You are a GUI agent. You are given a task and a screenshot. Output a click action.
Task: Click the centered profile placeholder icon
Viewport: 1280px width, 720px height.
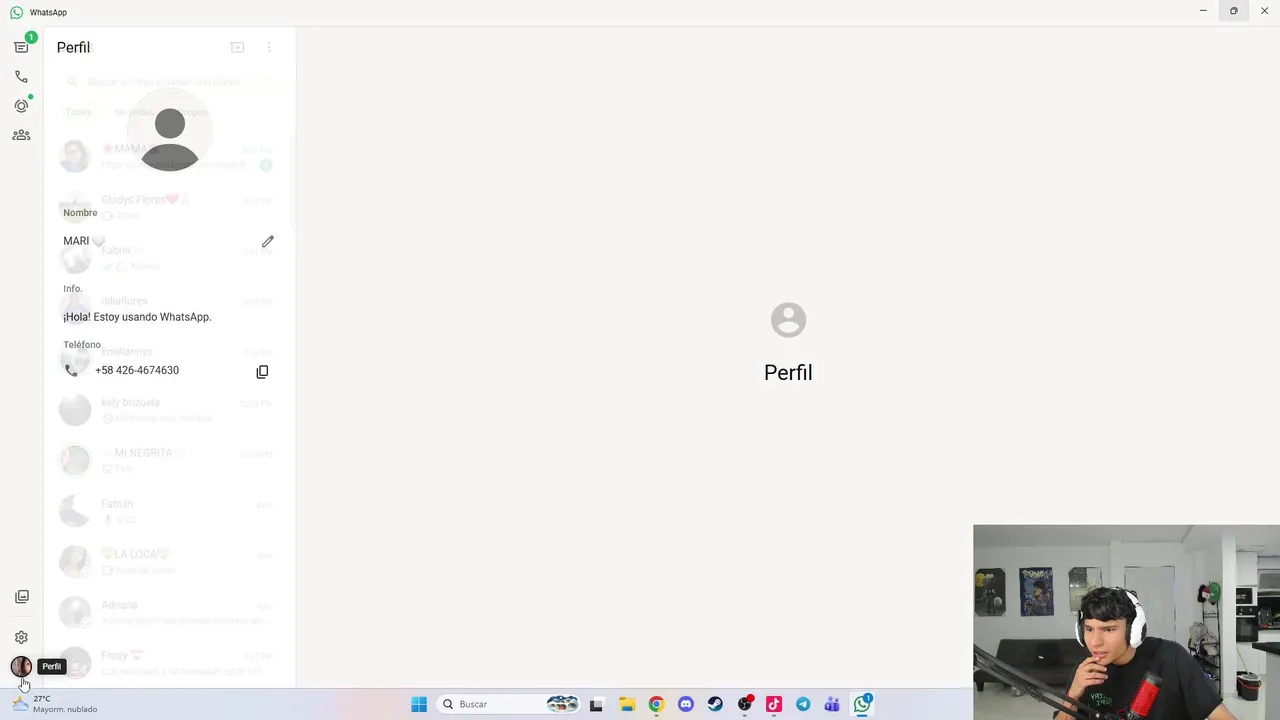pyautogui.click(x=788, y=320)
